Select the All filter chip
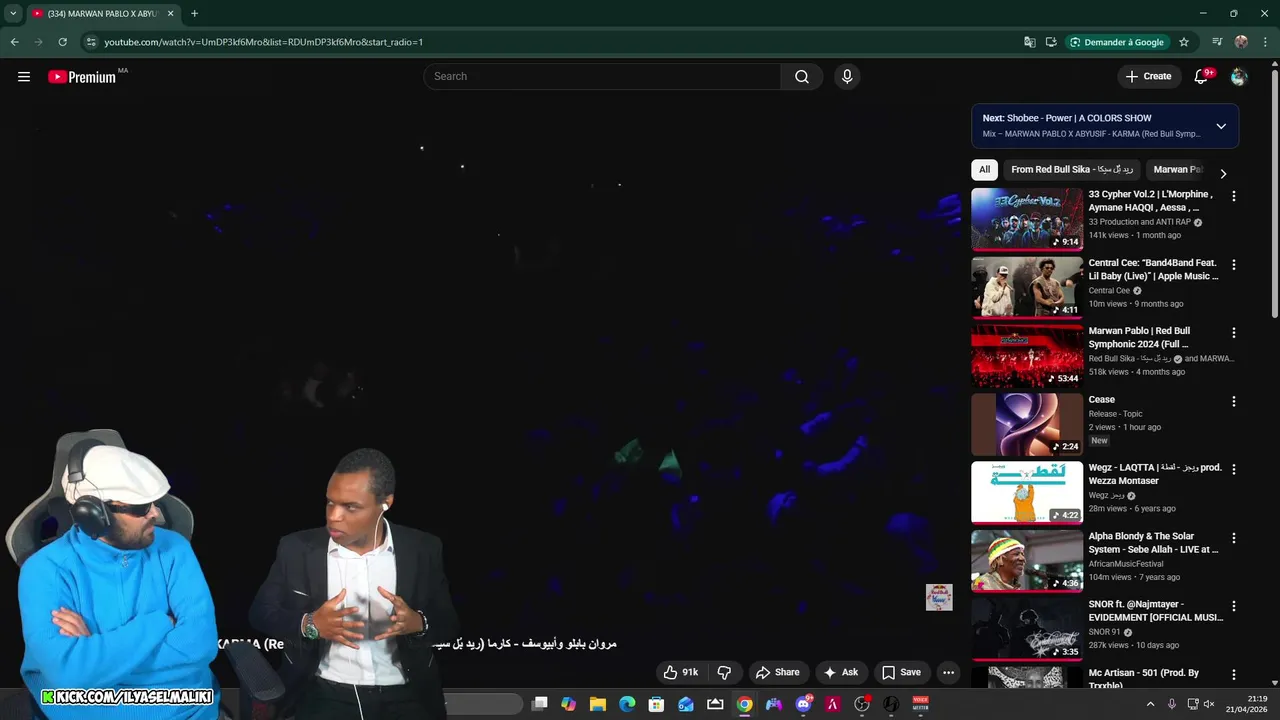This screenshot has height=720, width=1280. [x=984, y=170]
